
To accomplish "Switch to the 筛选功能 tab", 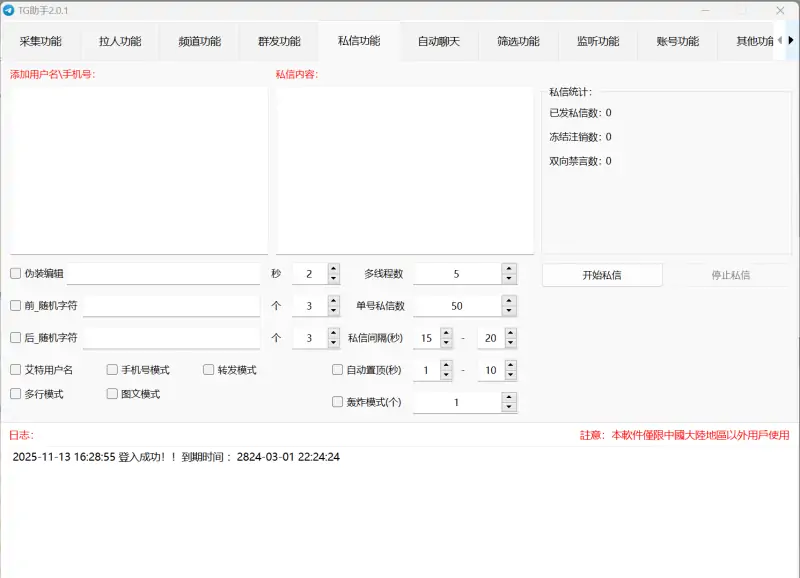I will coord(517,42).
